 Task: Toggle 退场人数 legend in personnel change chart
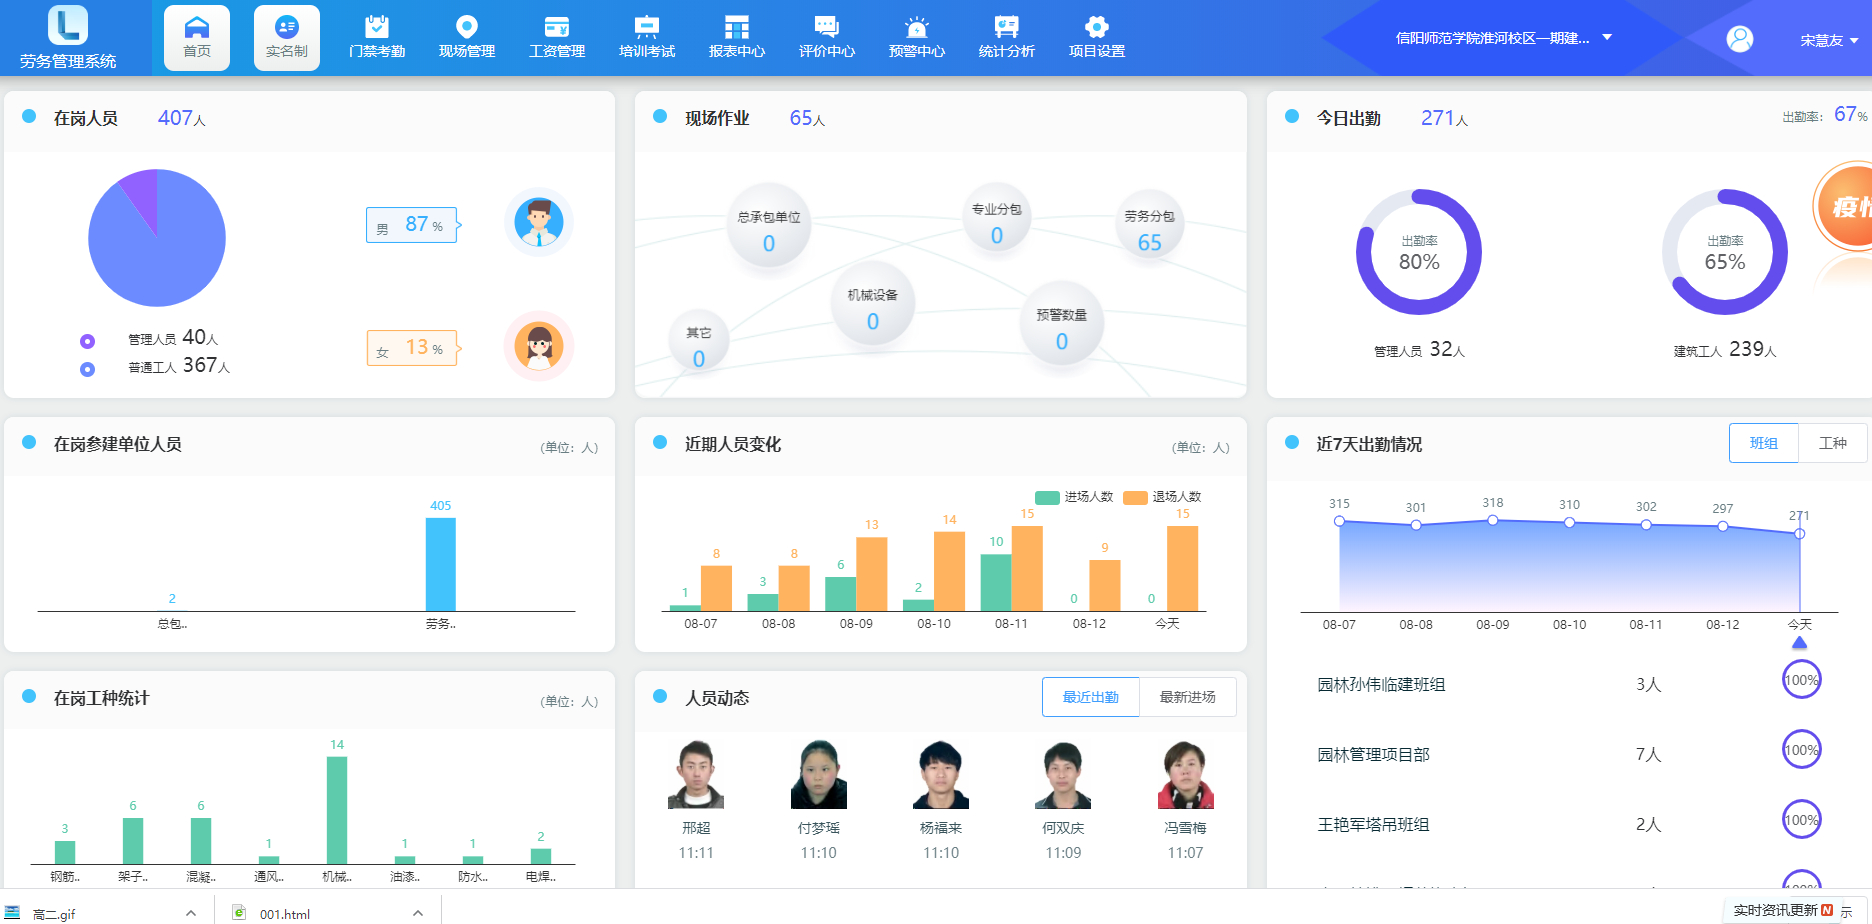point(1163,497)
